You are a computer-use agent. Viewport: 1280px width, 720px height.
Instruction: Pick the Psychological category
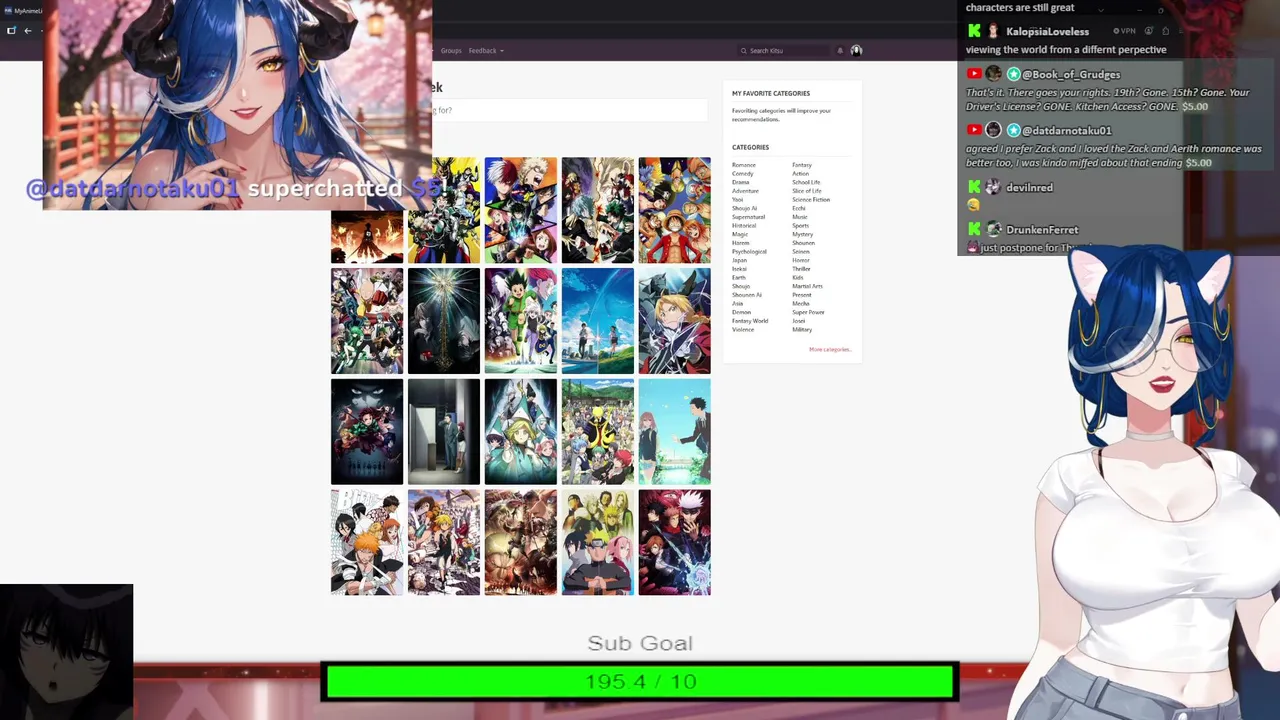(750, 252)
